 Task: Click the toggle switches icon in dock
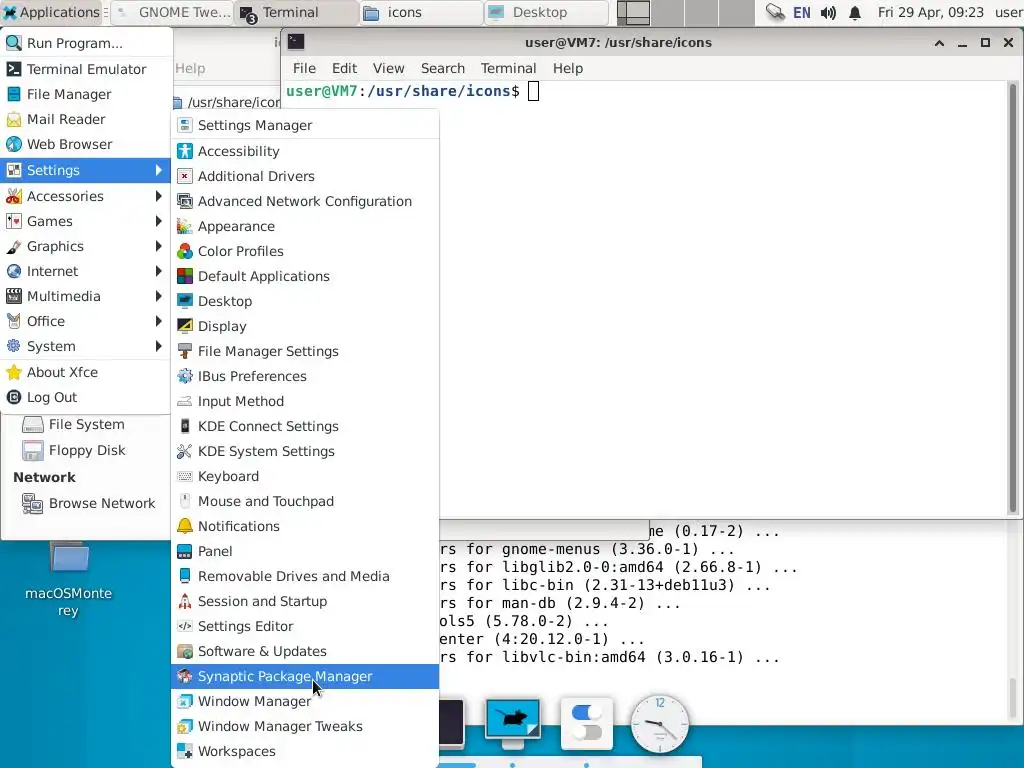pos(586,724)
